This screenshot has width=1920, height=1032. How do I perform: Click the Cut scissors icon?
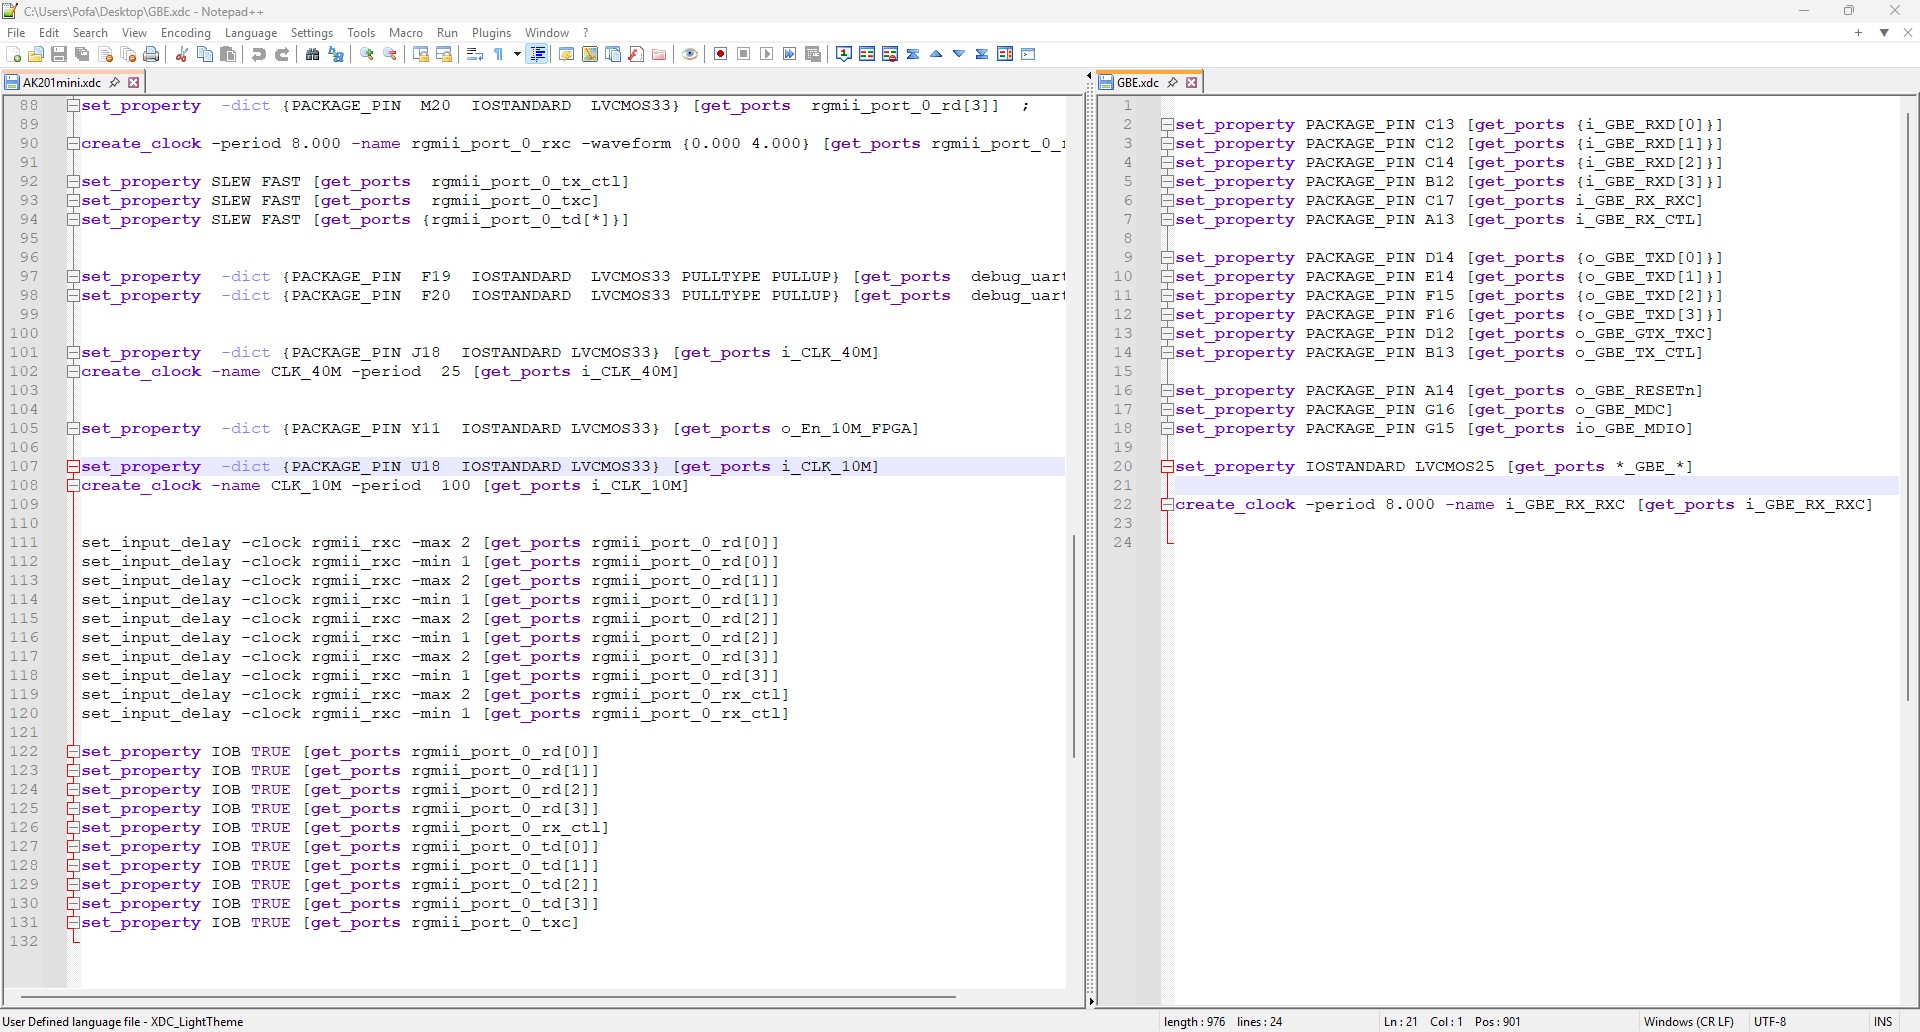(182, 54)
